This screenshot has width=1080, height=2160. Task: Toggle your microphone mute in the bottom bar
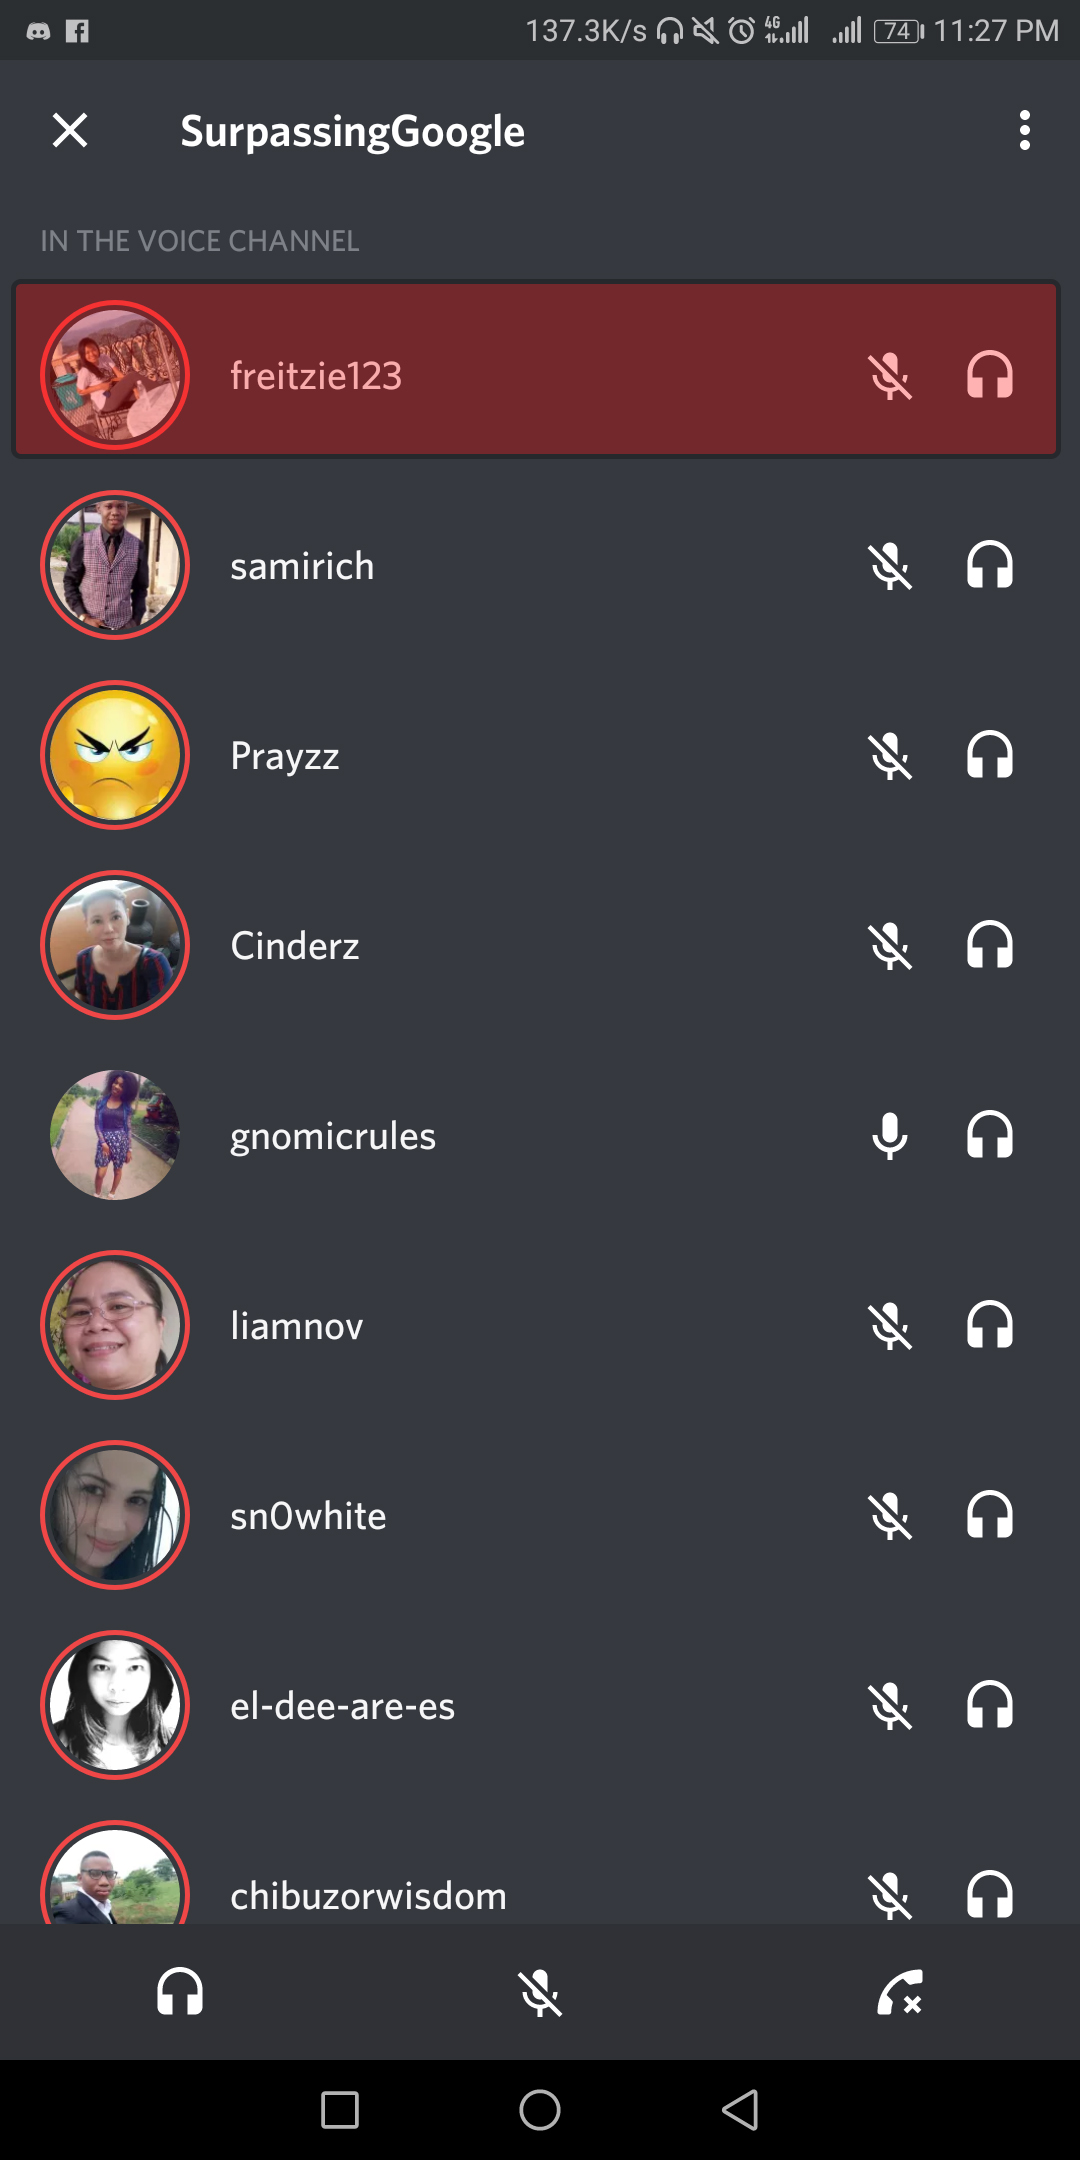click(540, 1993)
